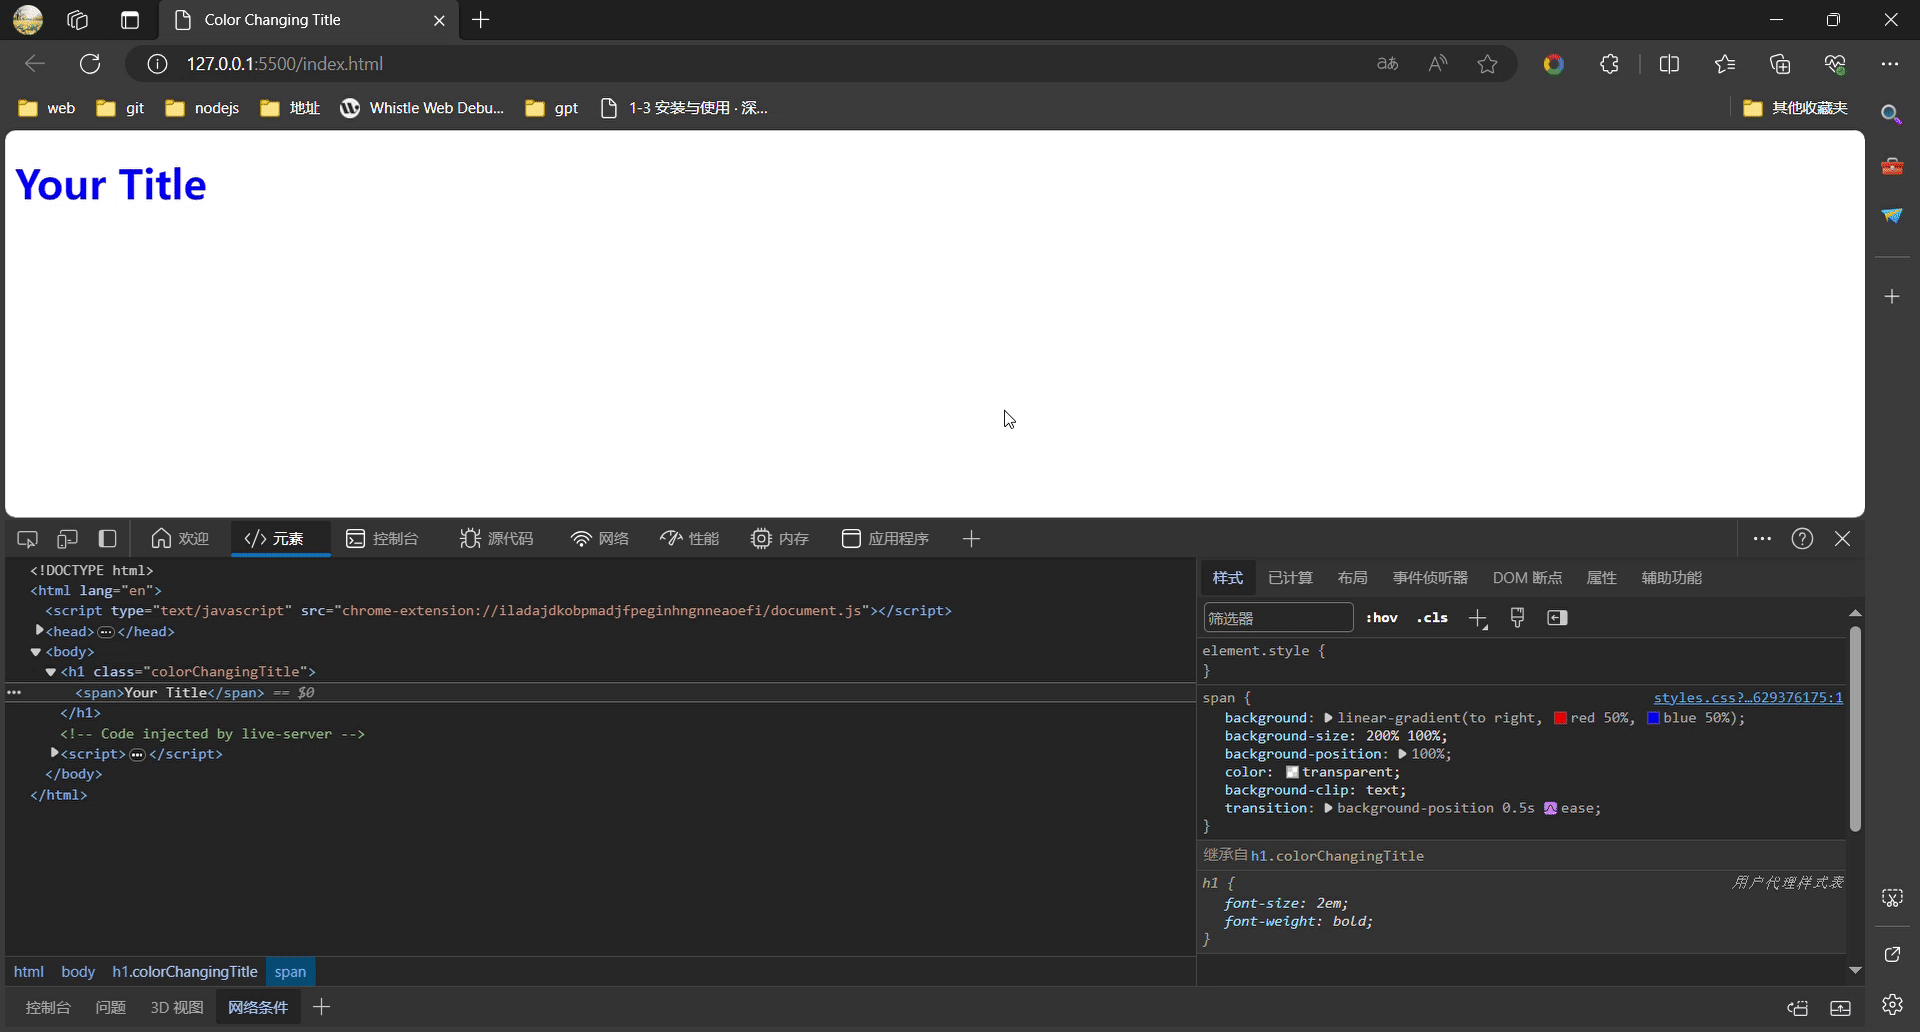Toggle :hov element state editor

pos(1382,618)
